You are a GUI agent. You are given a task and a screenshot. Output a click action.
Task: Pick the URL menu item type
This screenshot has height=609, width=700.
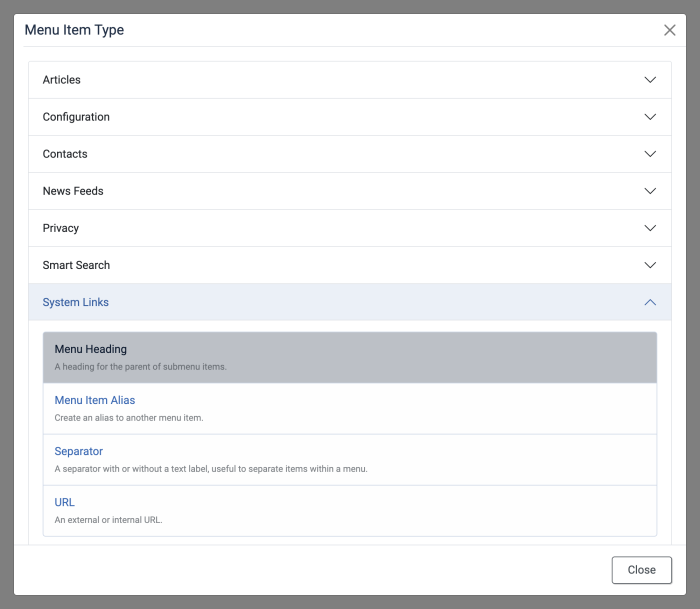65,503
